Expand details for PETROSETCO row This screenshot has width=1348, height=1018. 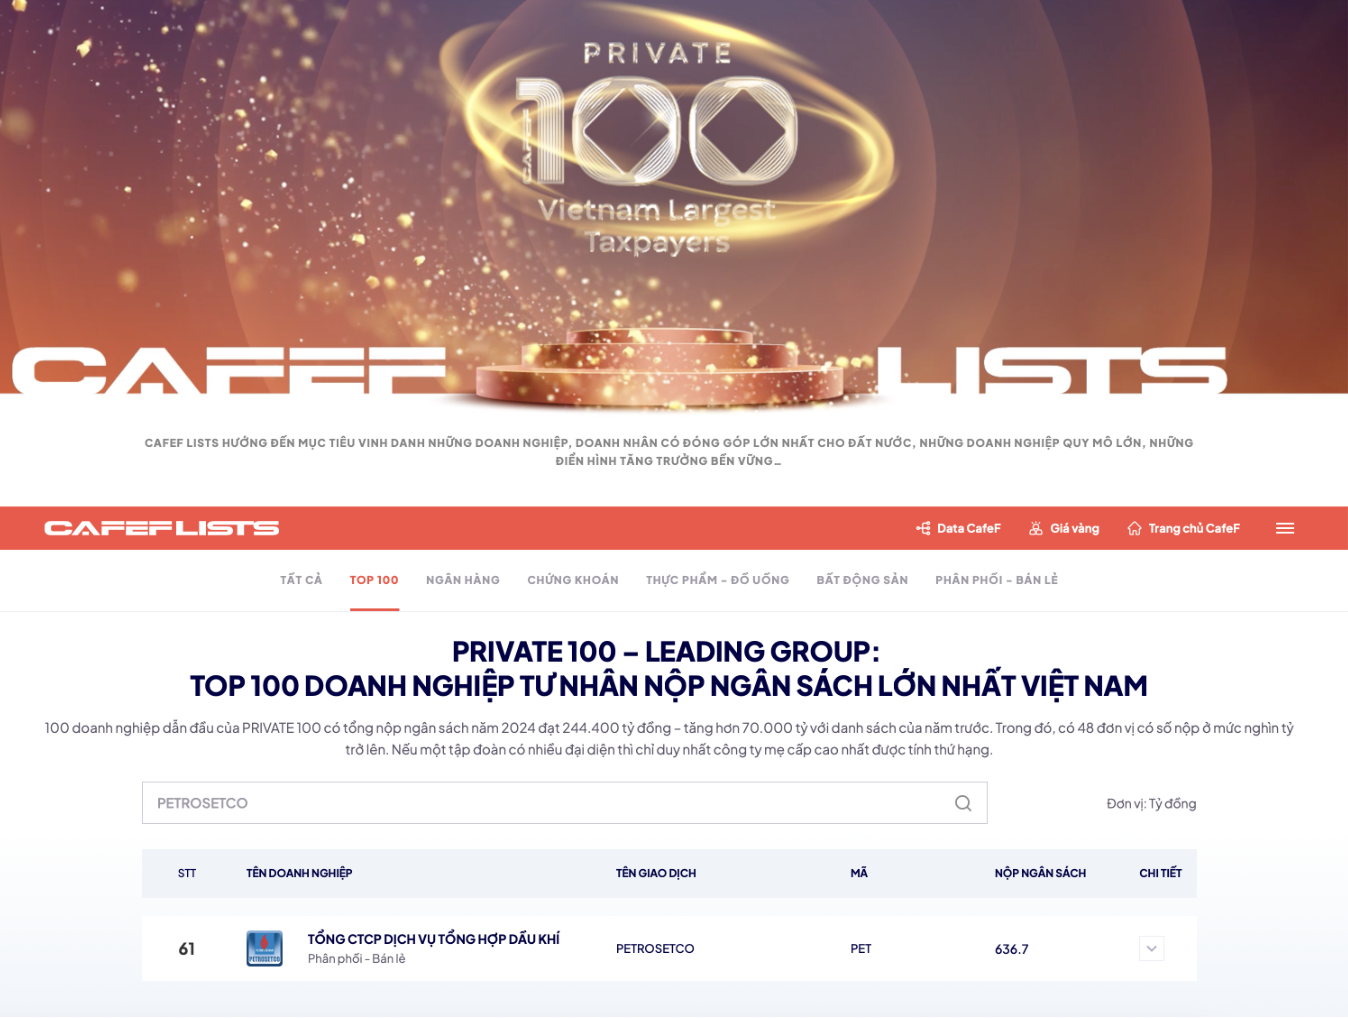tap(1151, 948)
